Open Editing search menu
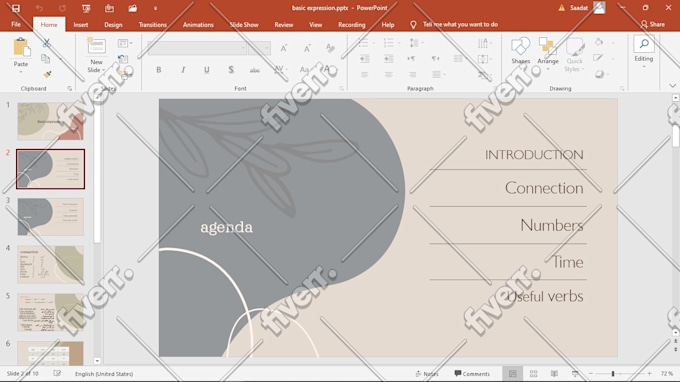 click(x=644, y=51)
